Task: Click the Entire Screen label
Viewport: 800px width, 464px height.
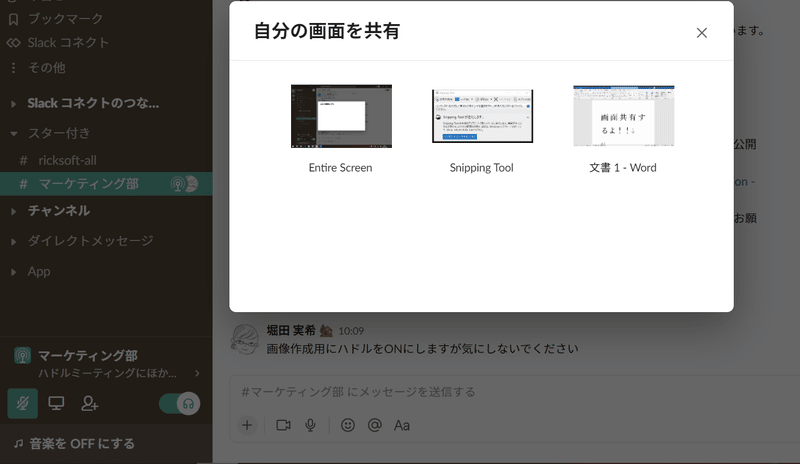Action: pyautogui.click(x=340, y=167)
